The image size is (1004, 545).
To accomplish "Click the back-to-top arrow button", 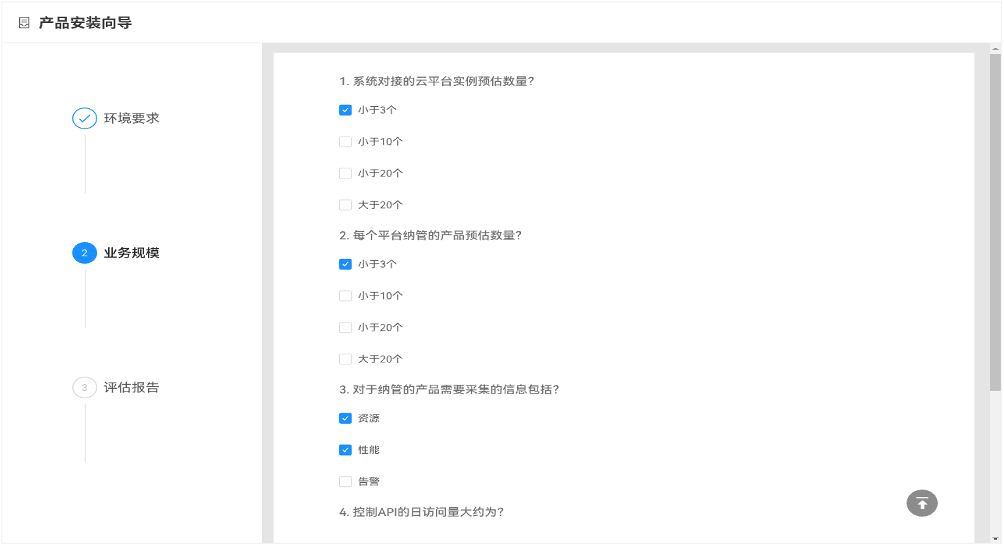I will (921, 503).
